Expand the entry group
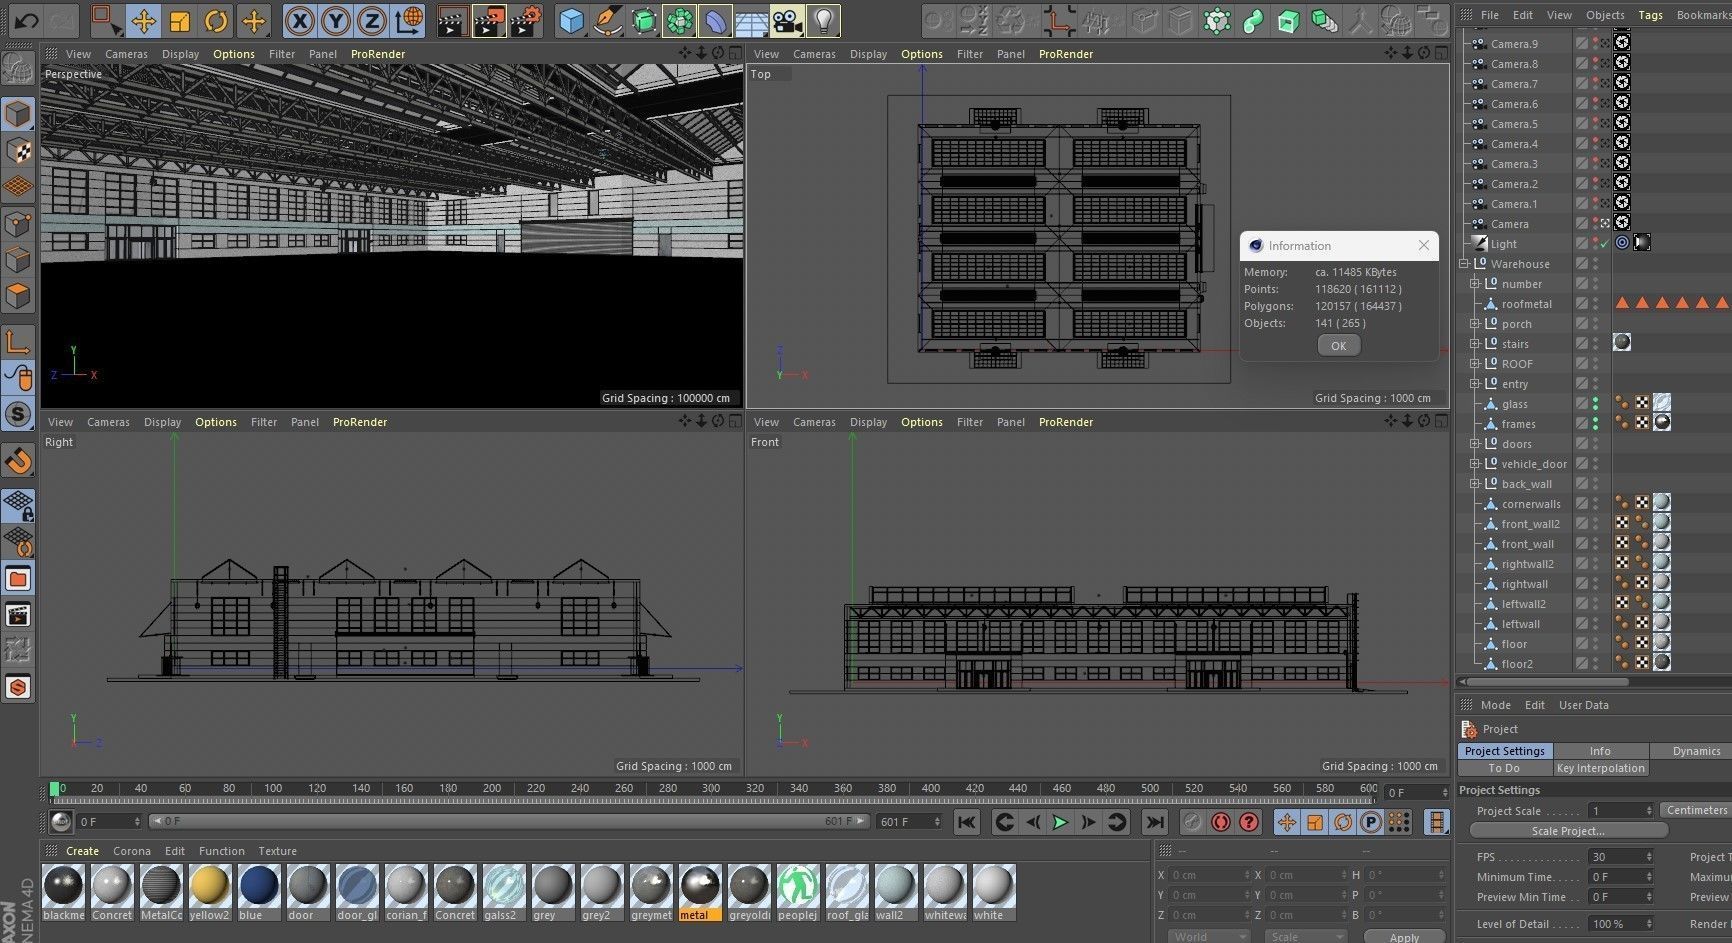1732x943 pixels. [x=1474, y=384]
